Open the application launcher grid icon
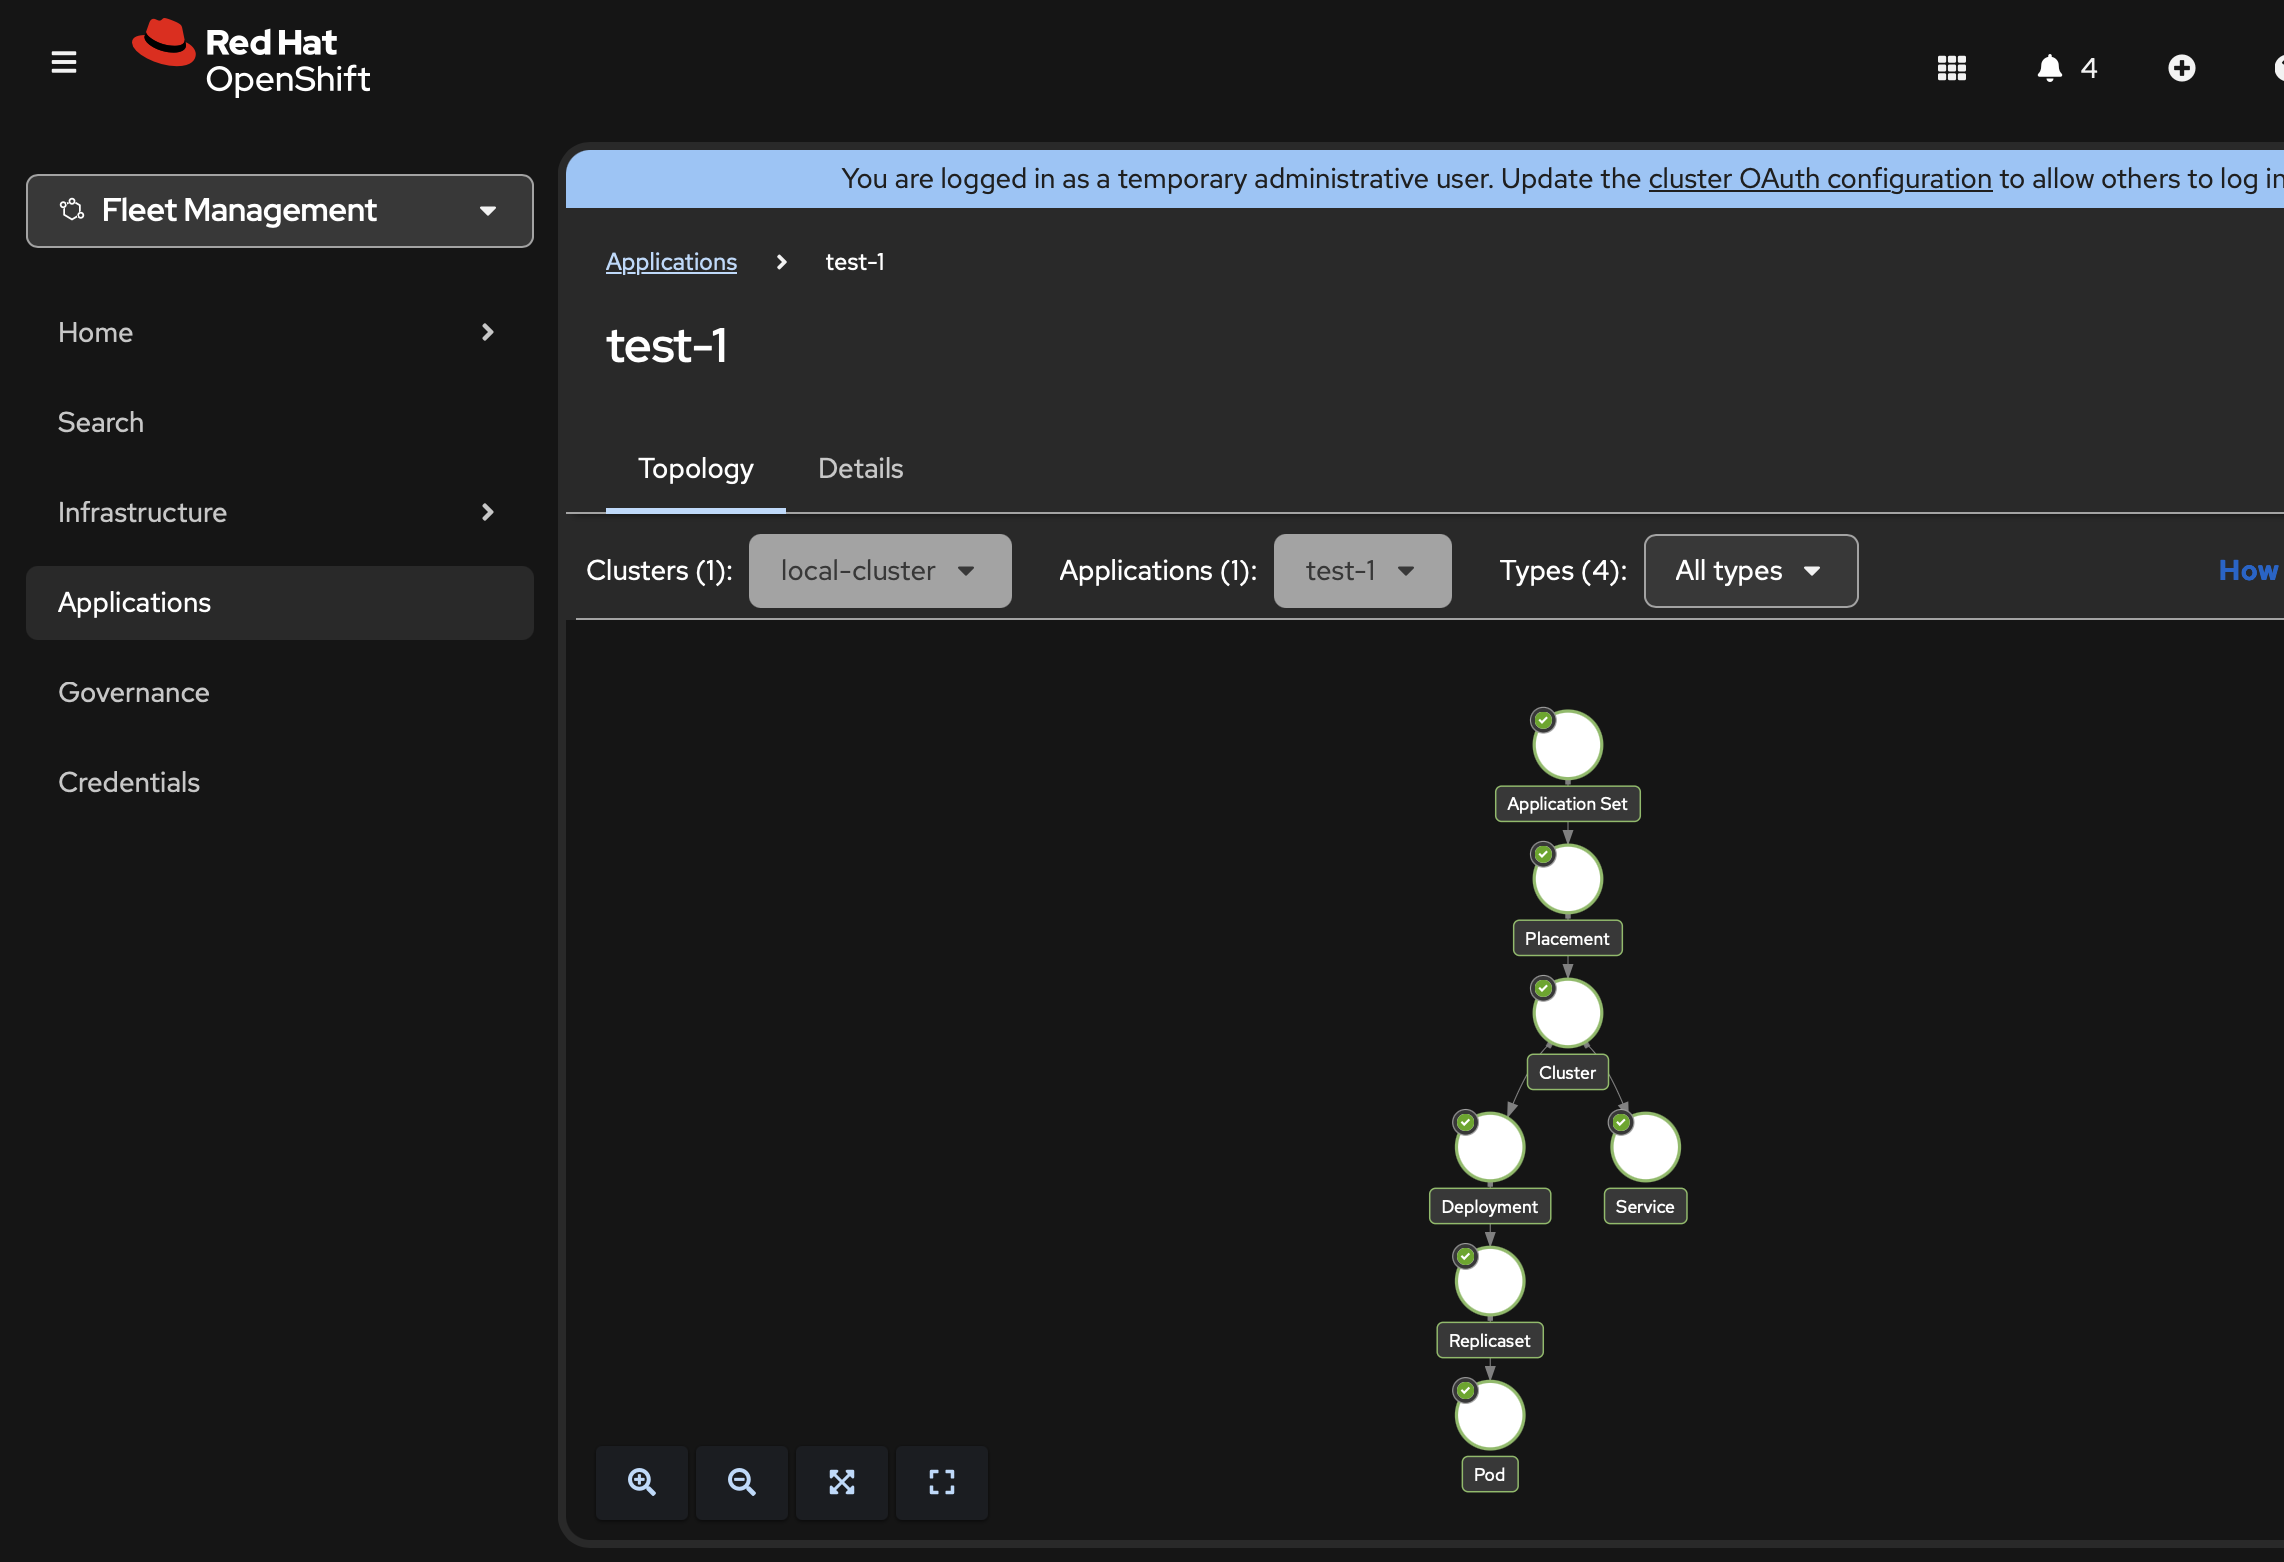 click(x=1951, y=68)
